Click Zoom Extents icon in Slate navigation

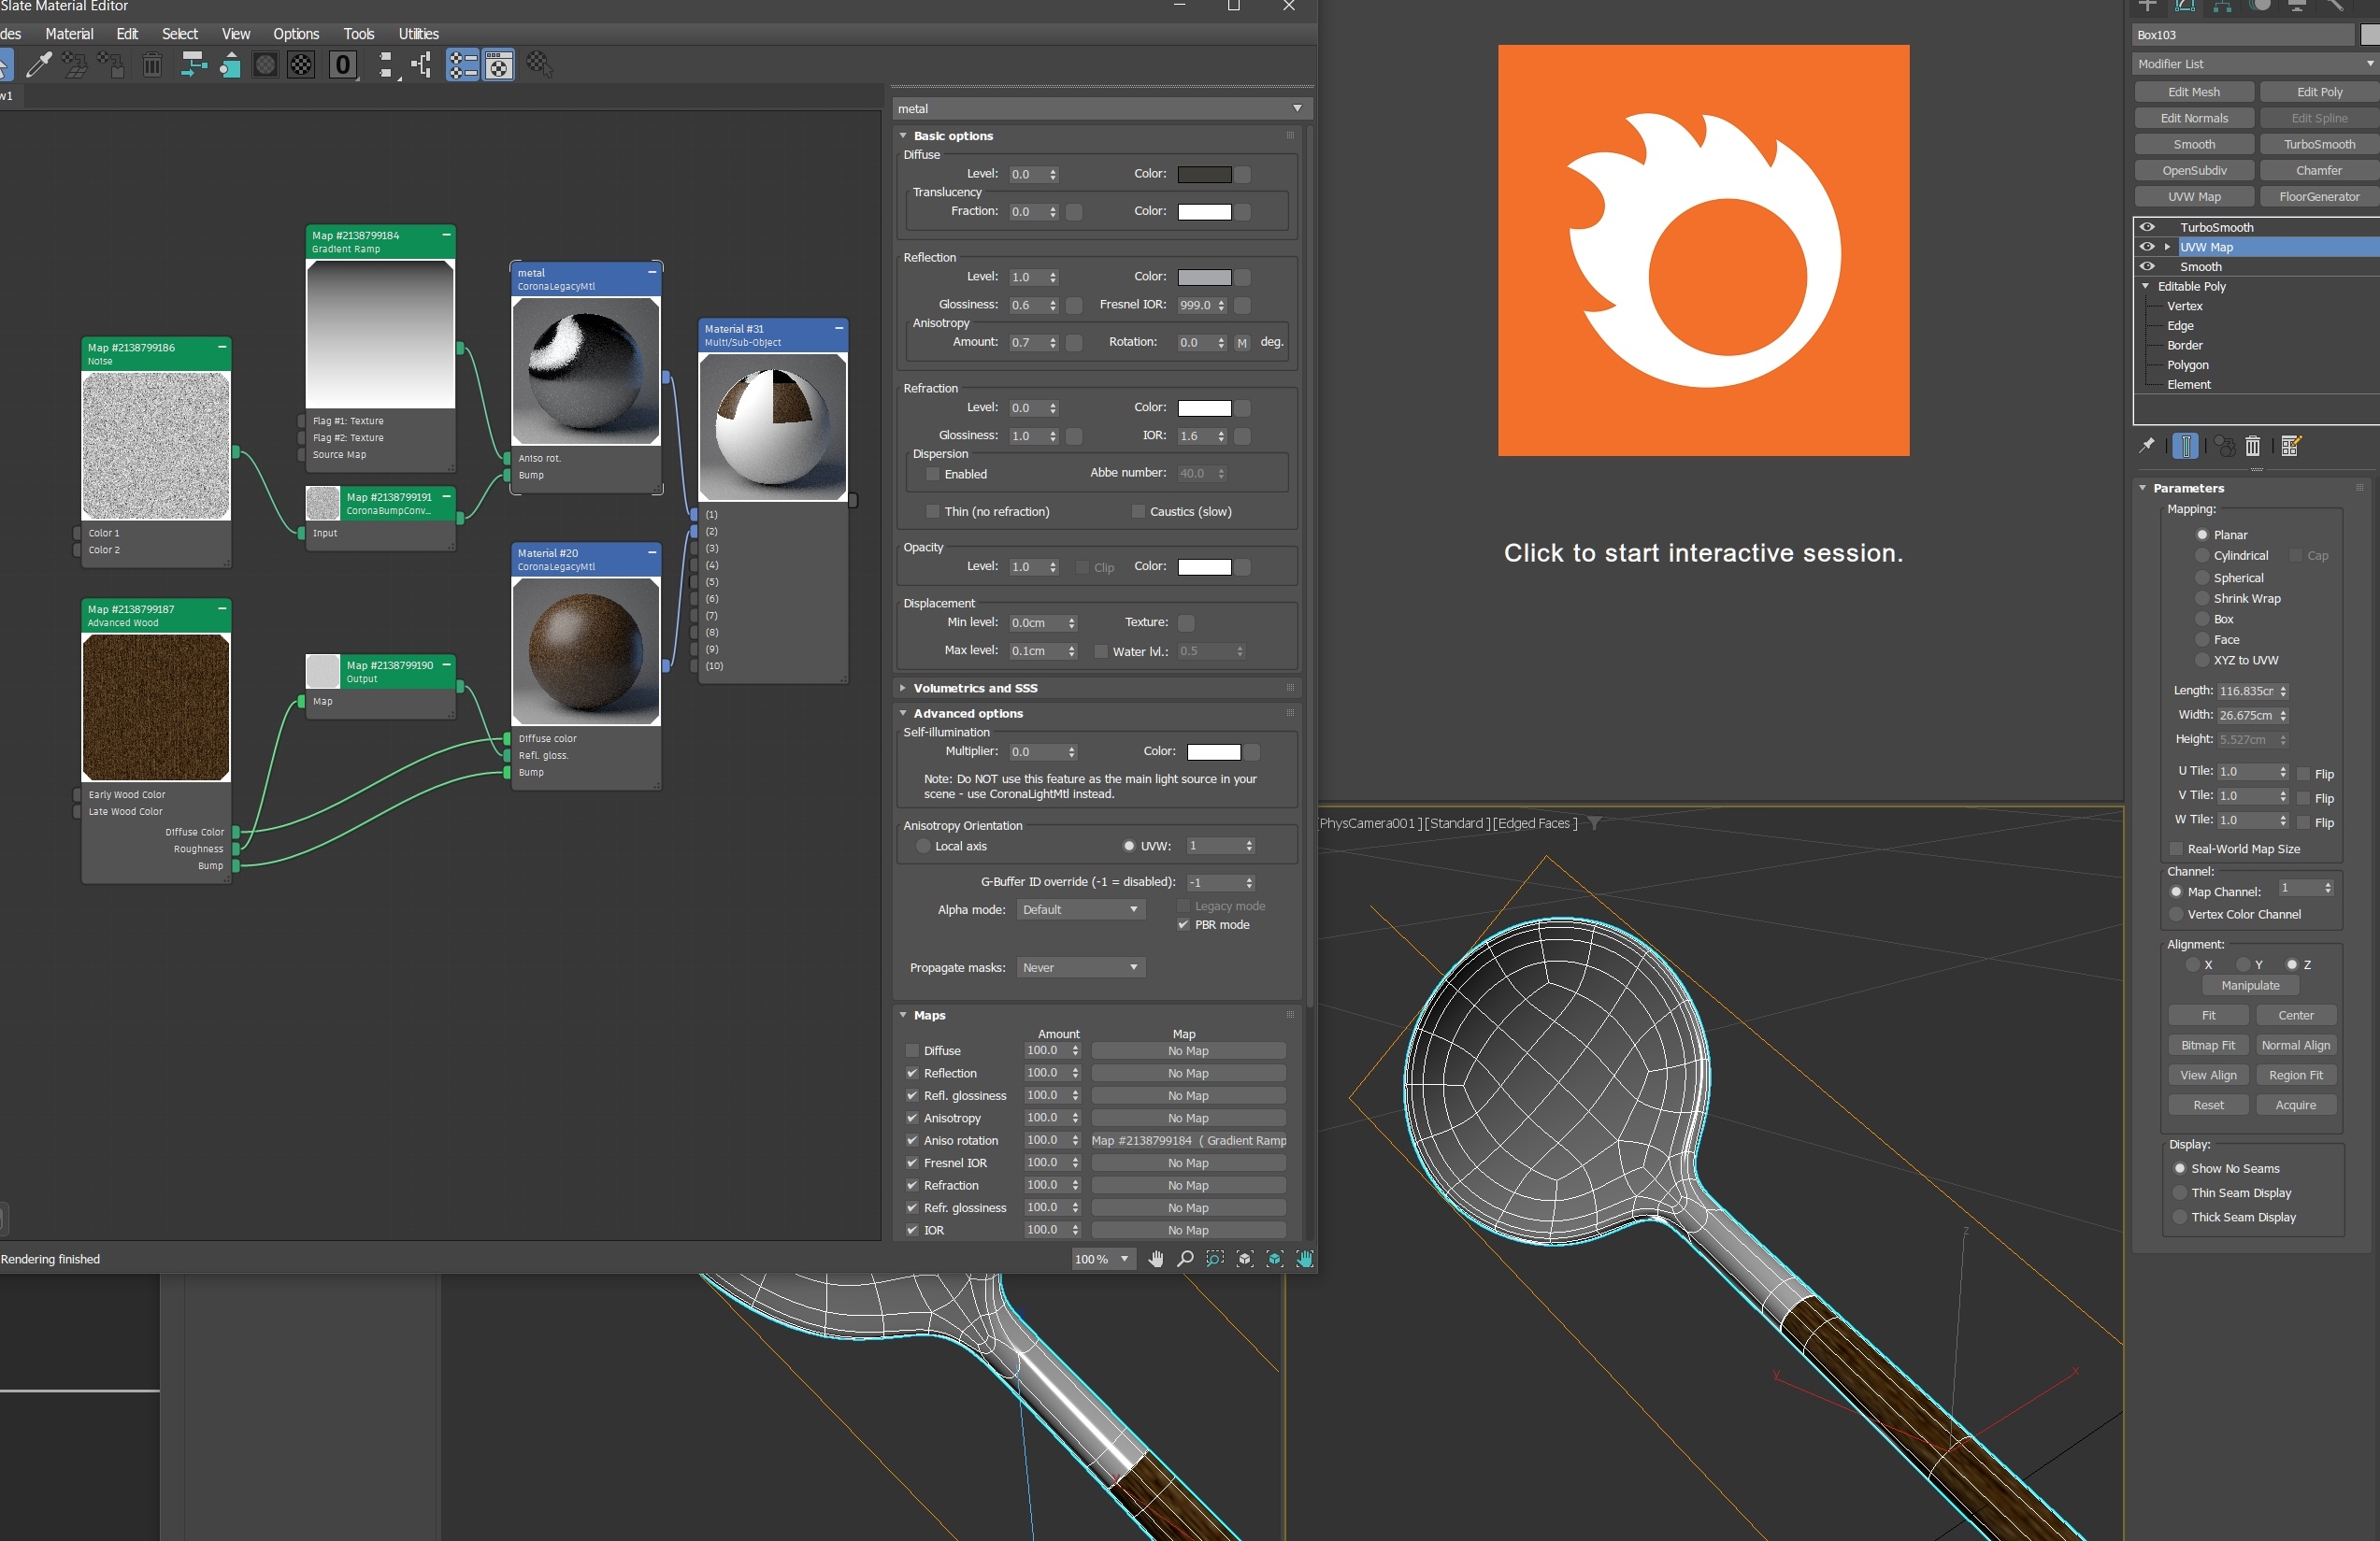click(1245, 1259)
